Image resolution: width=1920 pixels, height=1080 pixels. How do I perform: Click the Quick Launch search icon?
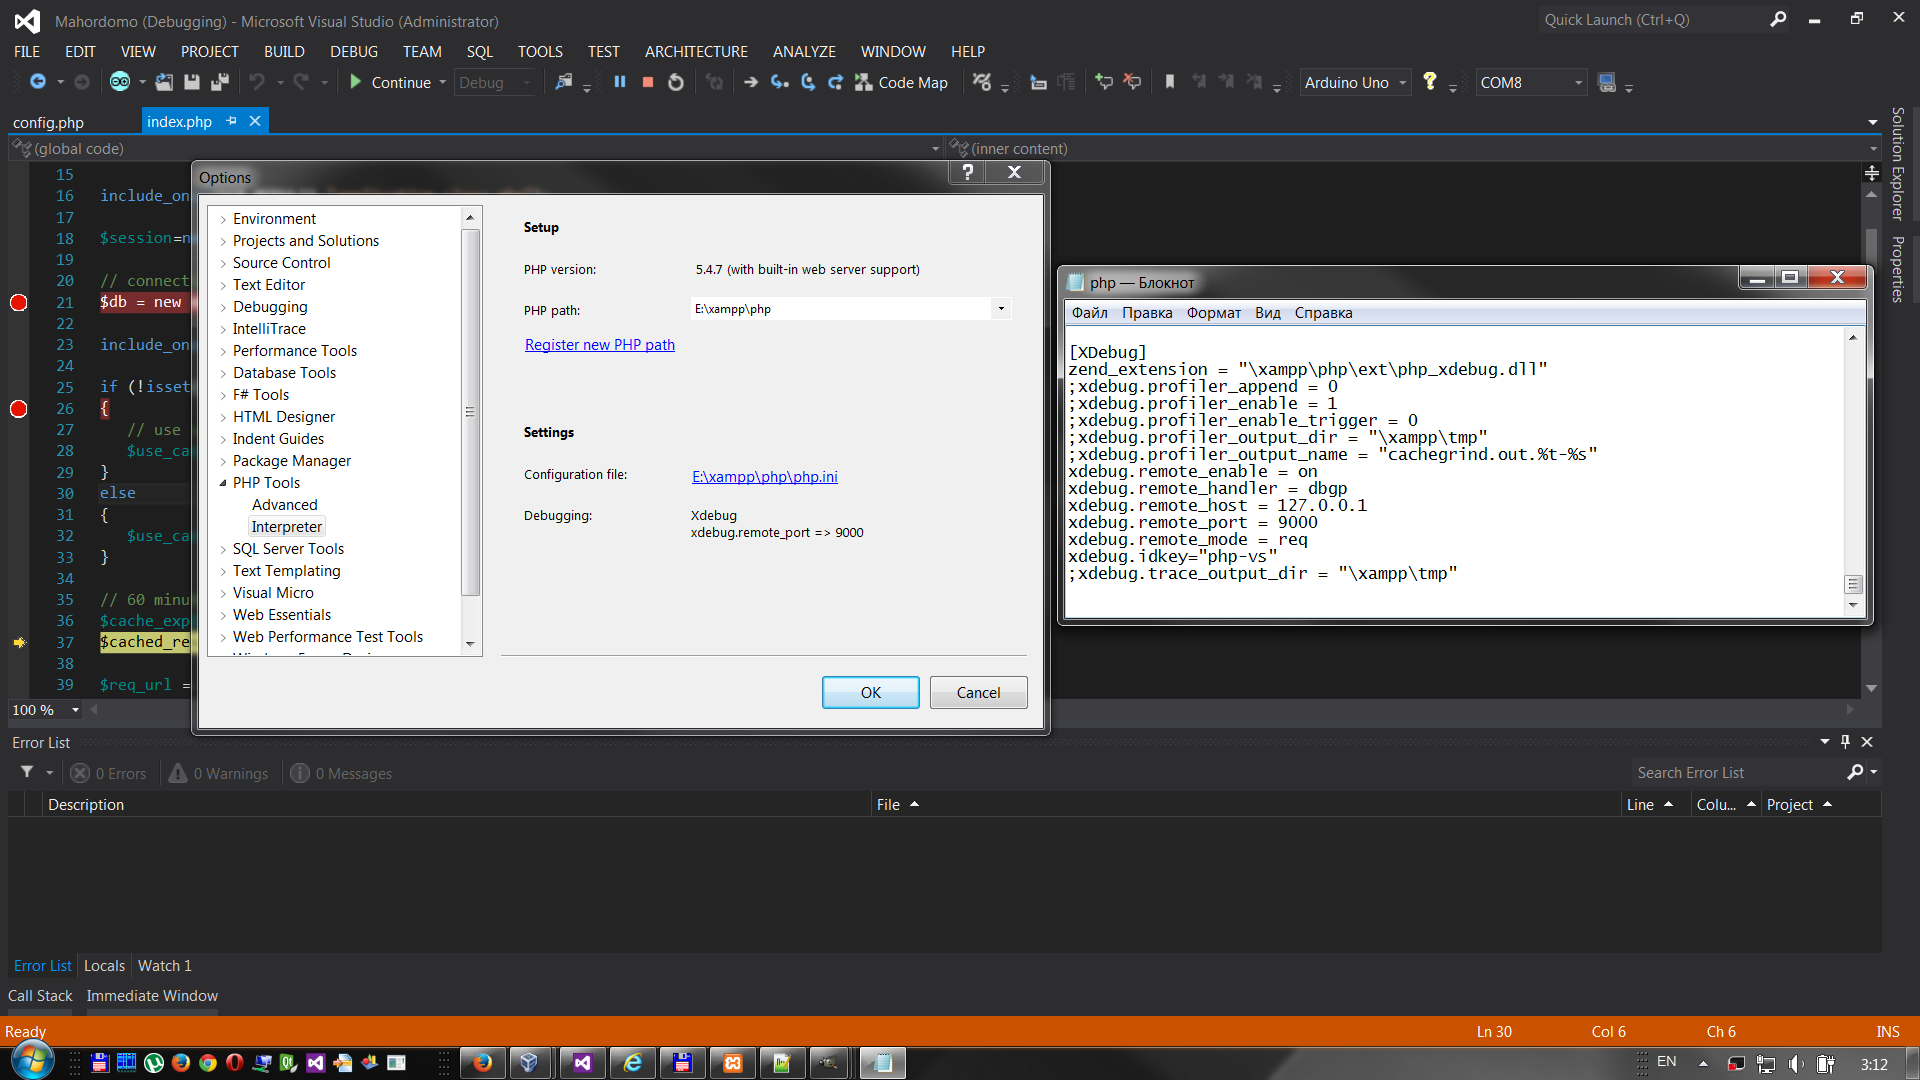point(1778,19)
